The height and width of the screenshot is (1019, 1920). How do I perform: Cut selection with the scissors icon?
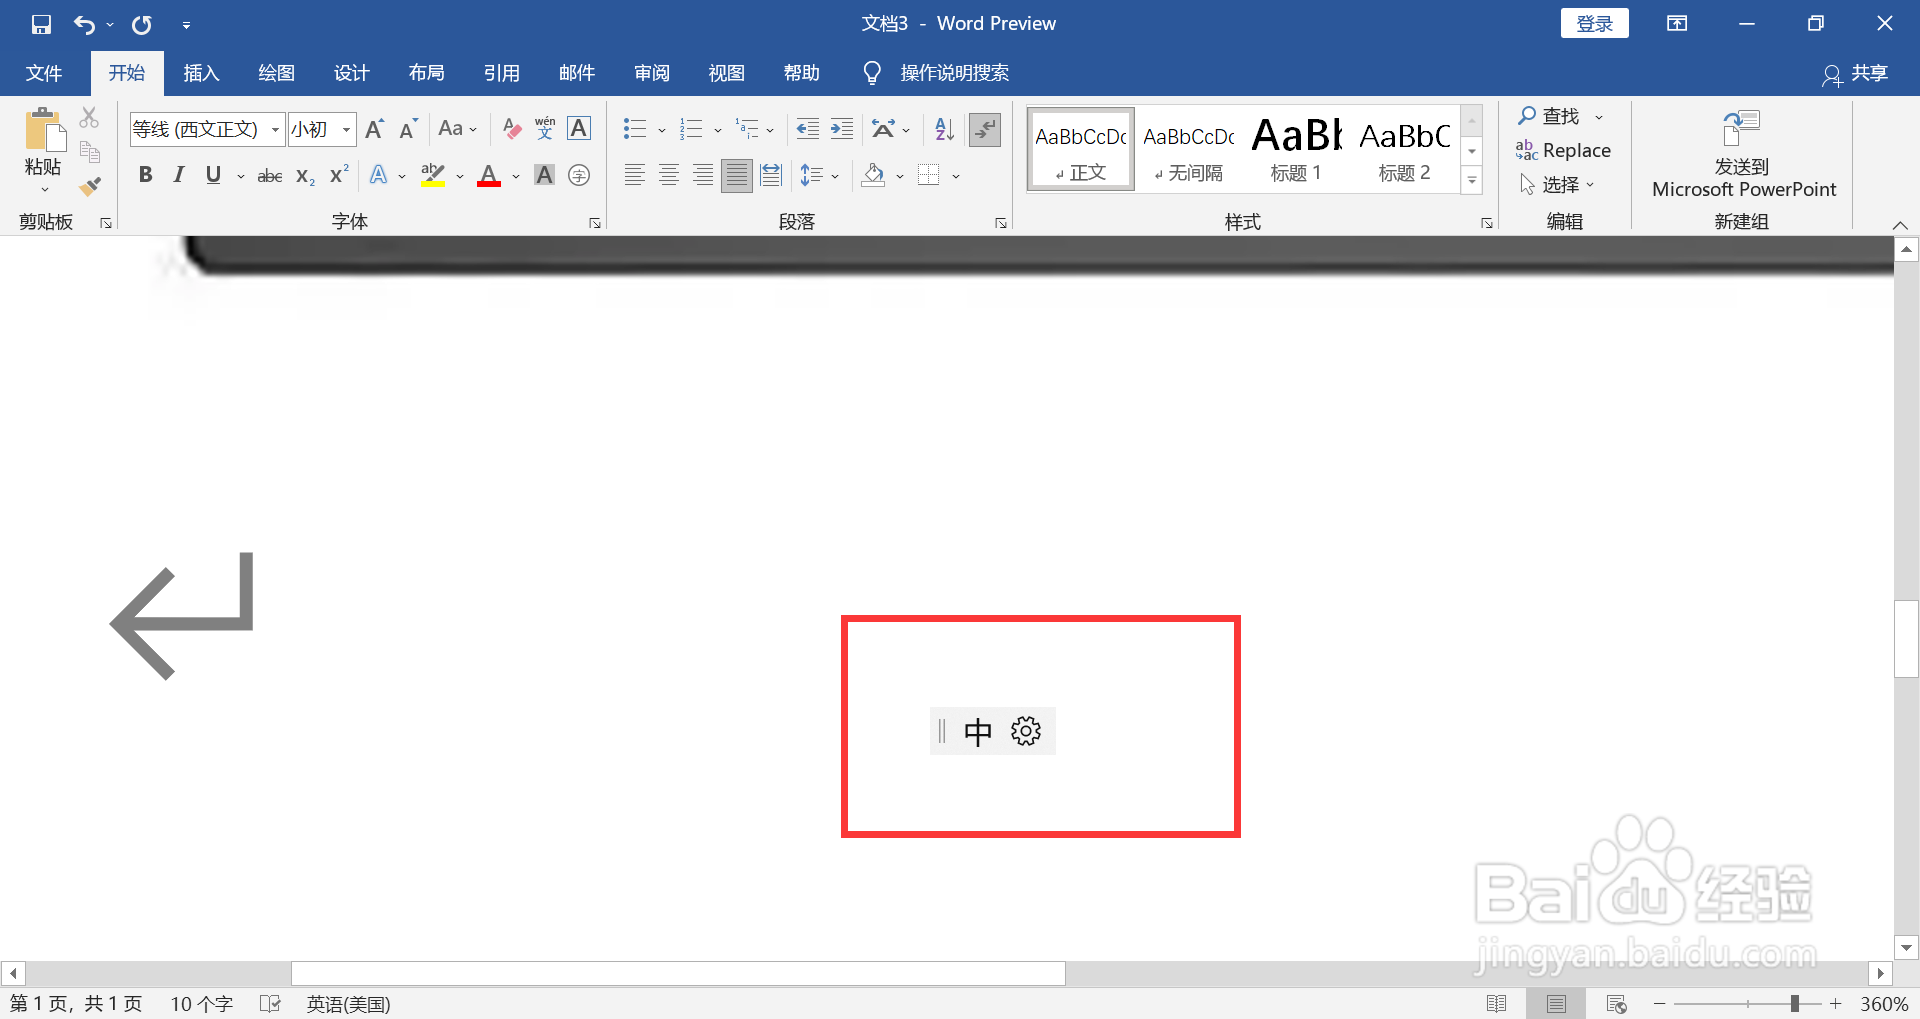pos(90,118)
